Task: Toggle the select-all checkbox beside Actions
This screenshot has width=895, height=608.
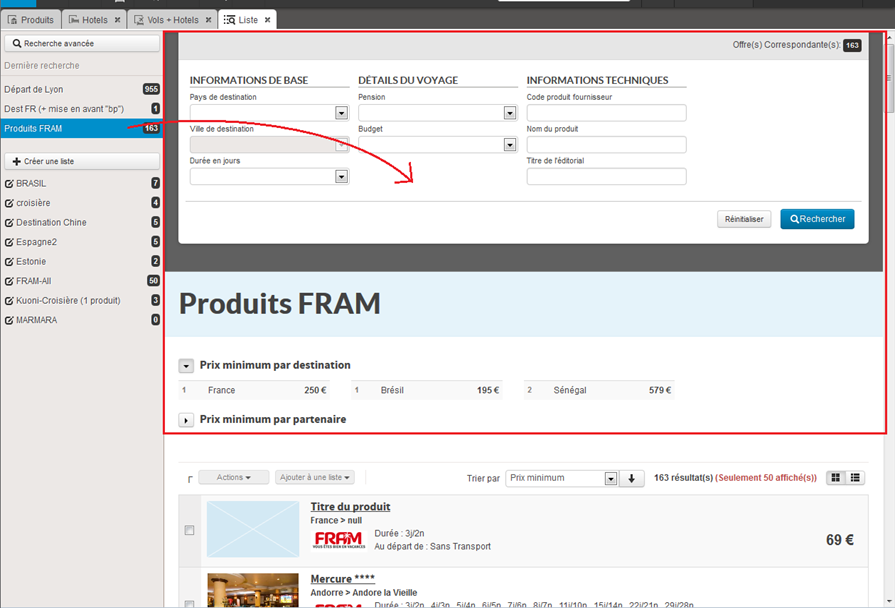Action: (x=190, y=480)
